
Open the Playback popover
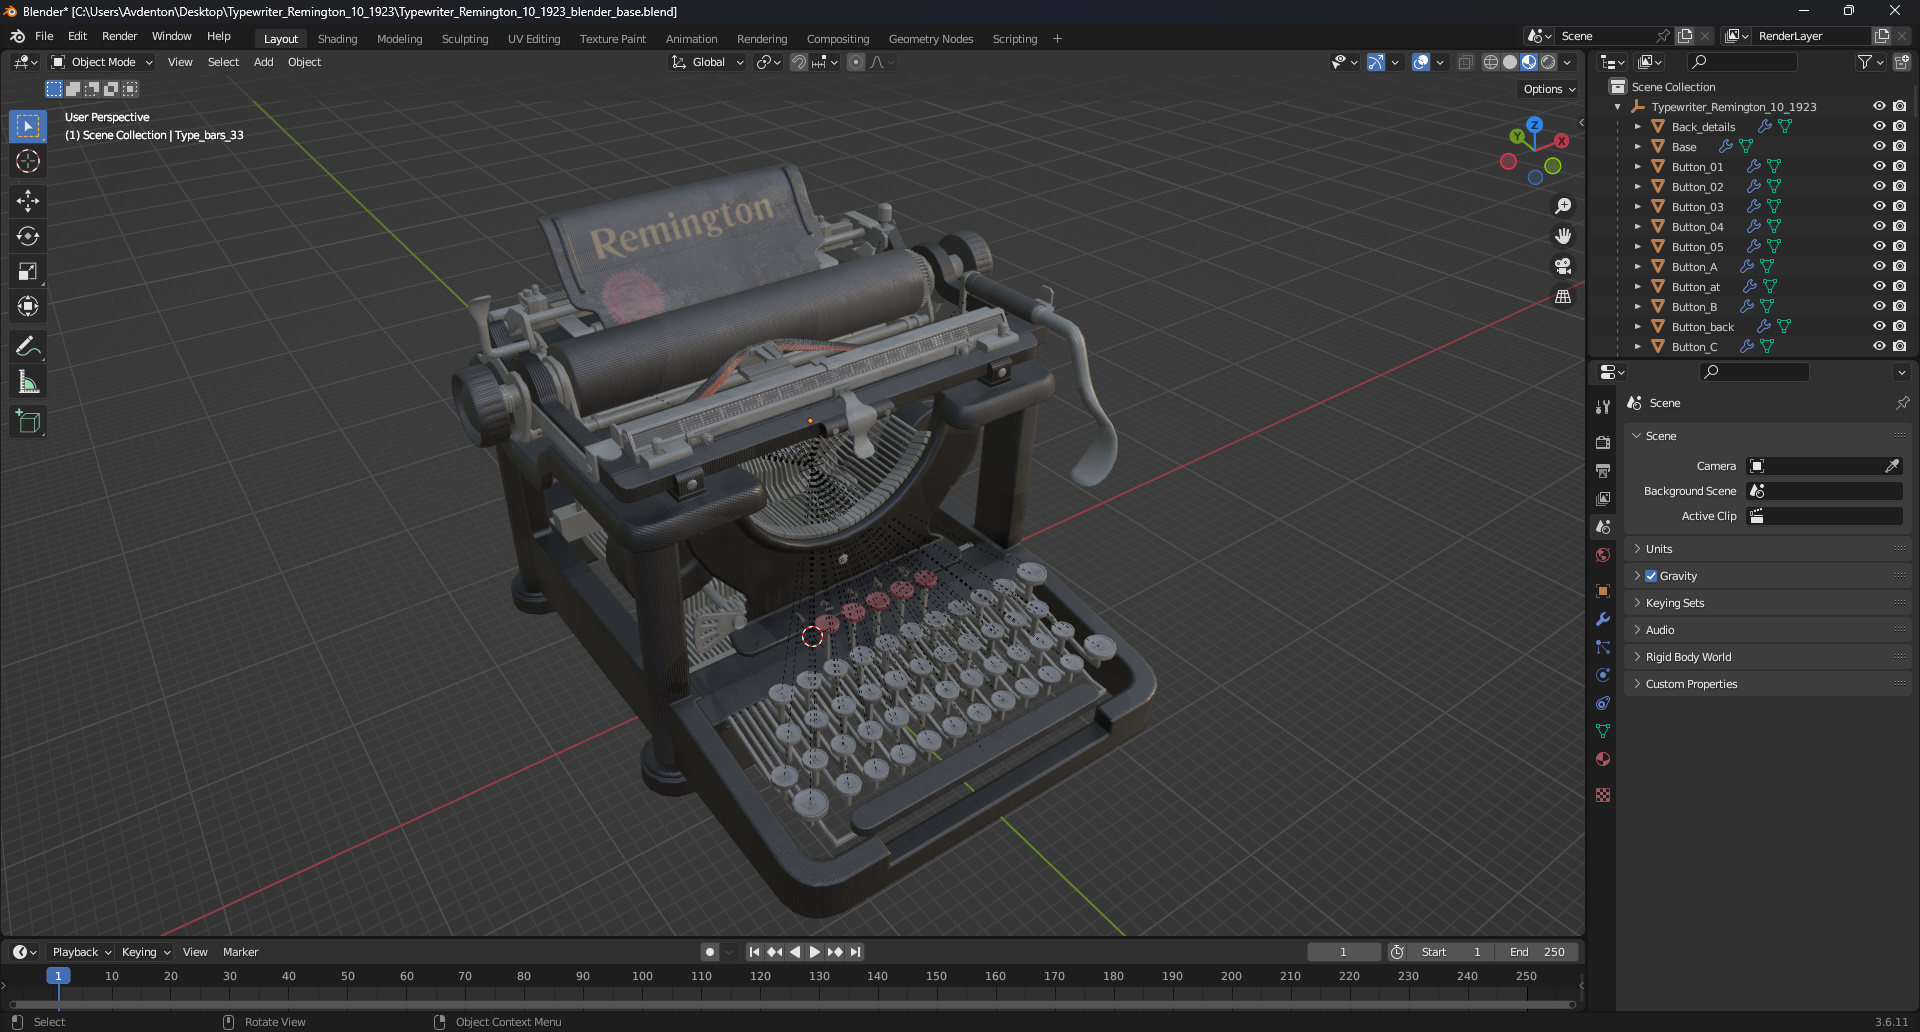point(81,952)
